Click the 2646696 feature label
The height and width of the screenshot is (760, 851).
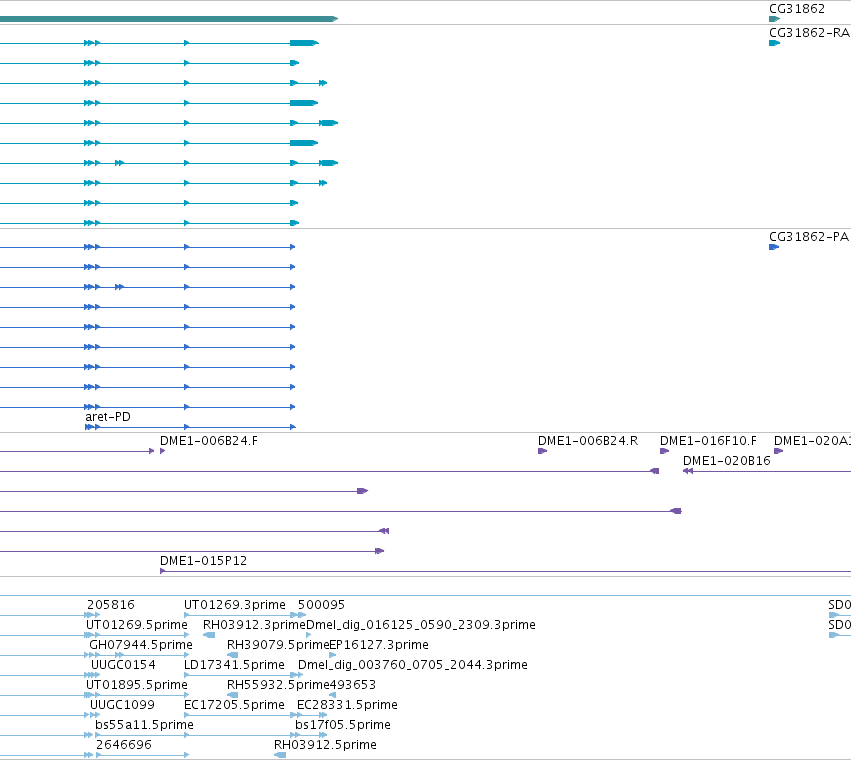point(124,745)
